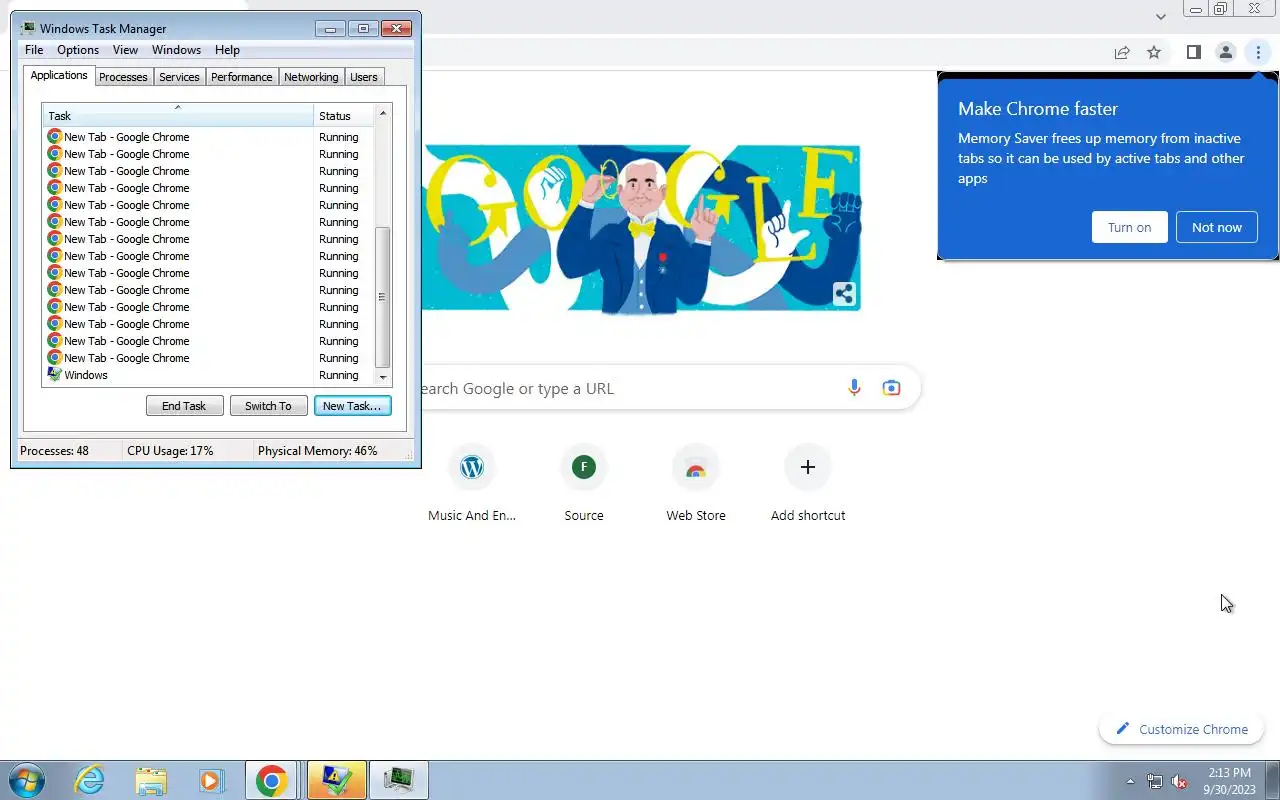Open the Options menu in Task Manager
The image size is (1280, 800).
[78, 50]
